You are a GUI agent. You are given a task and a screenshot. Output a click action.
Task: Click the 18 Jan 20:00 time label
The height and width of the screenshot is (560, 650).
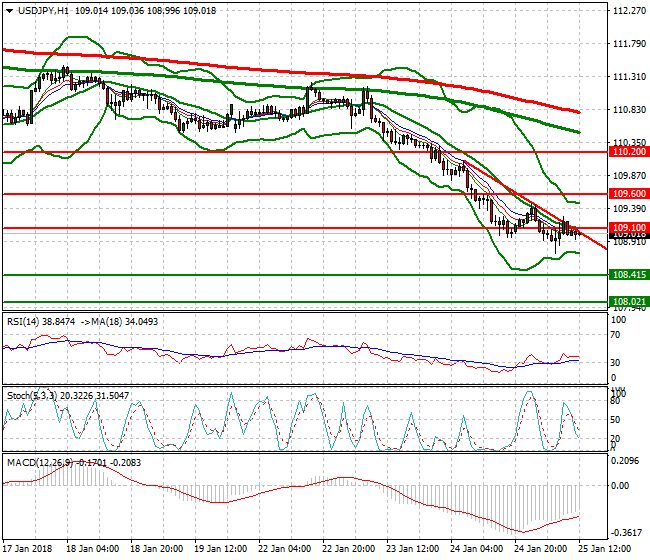156,549
